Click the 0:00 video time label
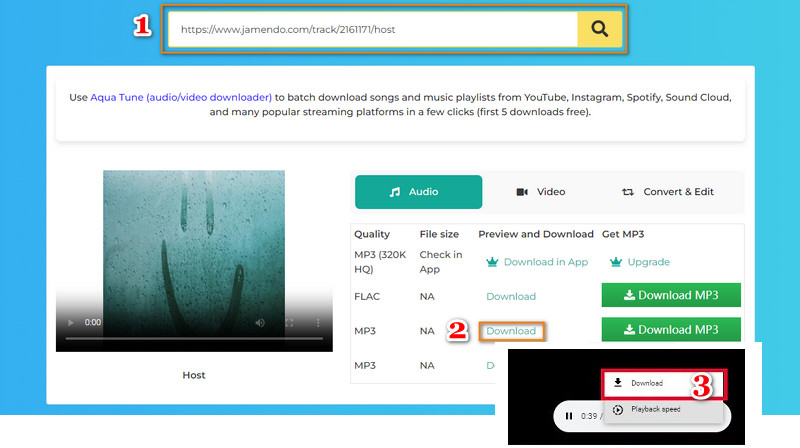Screen dimensions: 800x448 [x=92, y=322]
